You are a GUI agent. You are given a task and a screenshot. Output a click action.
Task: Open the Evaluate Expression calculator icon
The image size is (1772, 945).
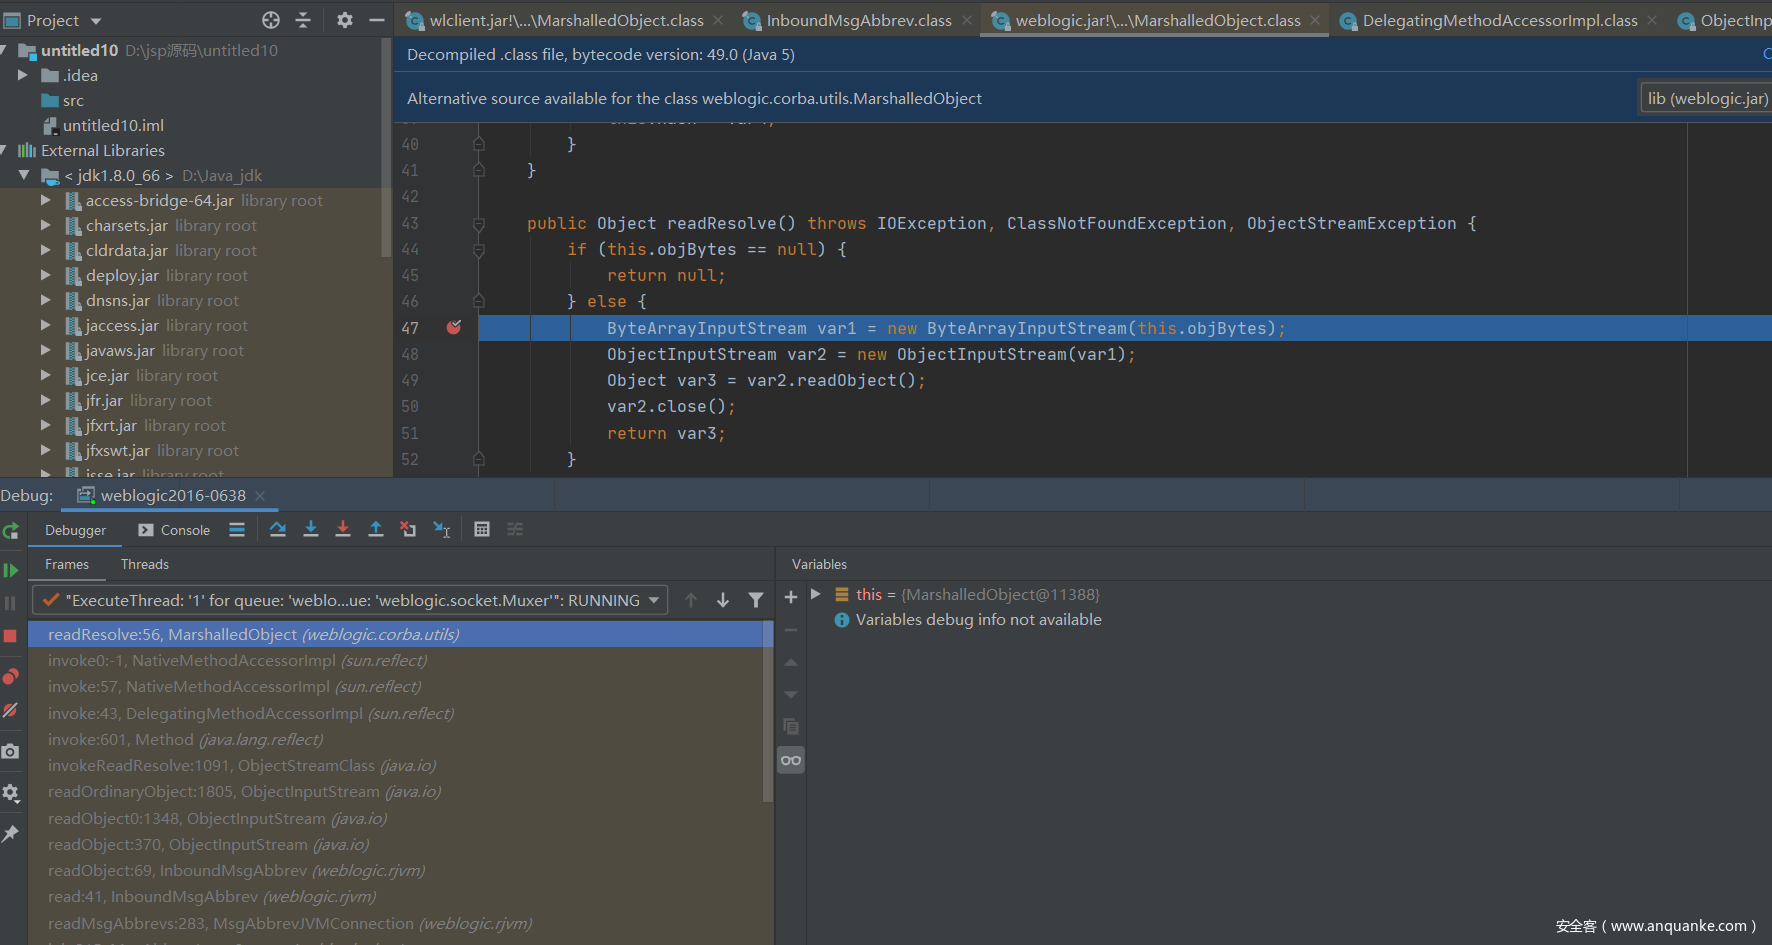[482, 530]
